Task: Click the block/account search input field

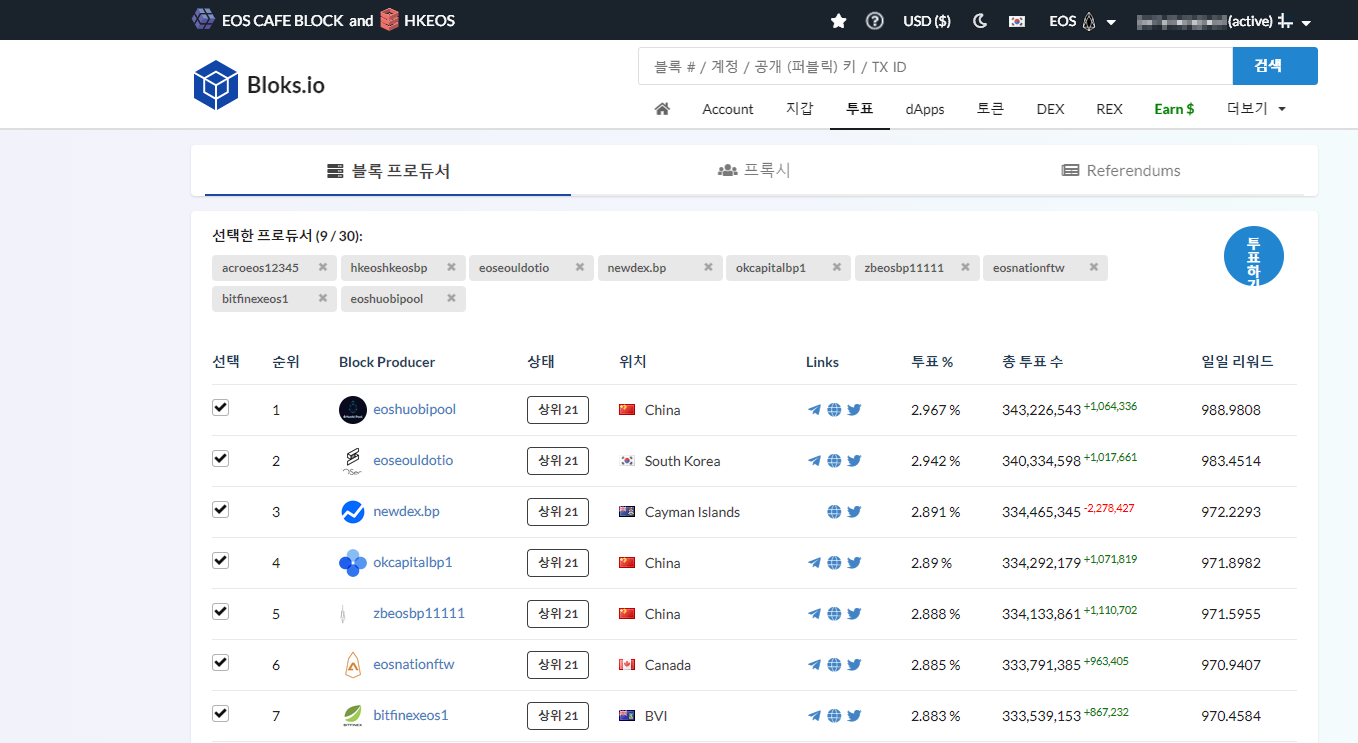Action: coord(935,66)
